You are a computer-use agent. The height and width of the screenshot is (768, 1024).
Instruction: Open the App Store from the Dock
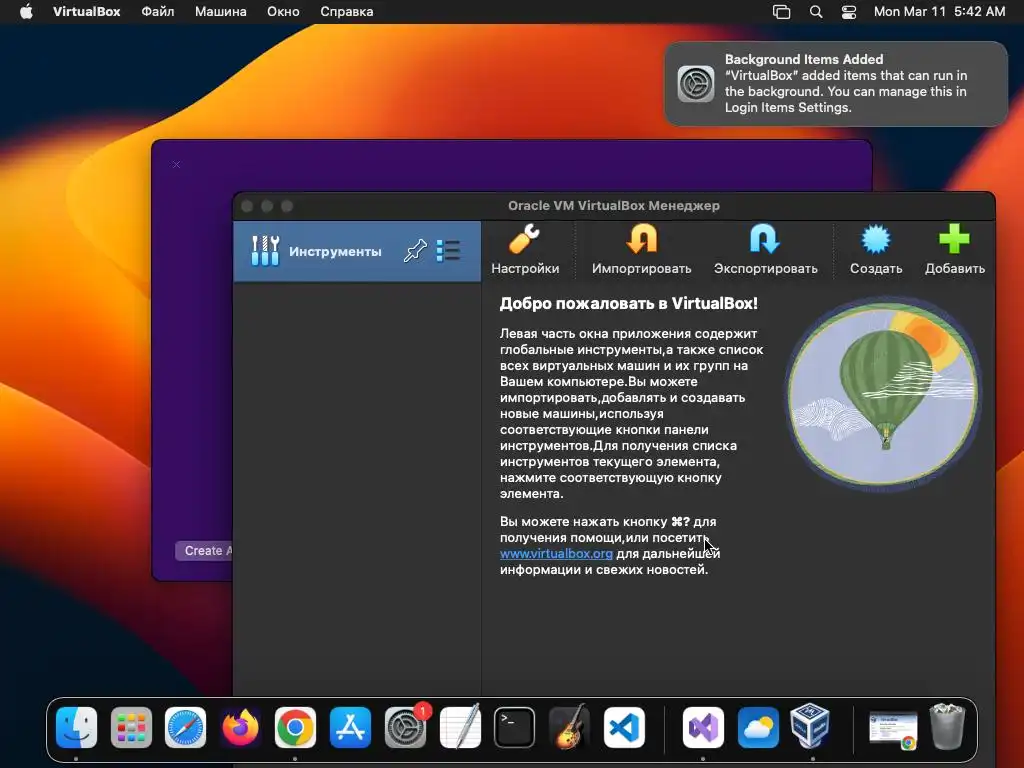coord(350,728)
